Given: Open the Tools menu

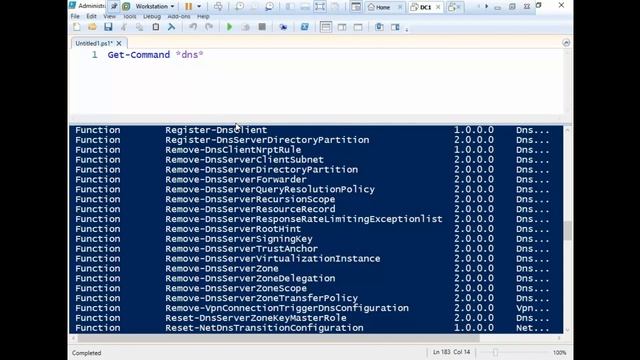Looking at the screenshot, I should pyautogui.click(x=130, y=16).
